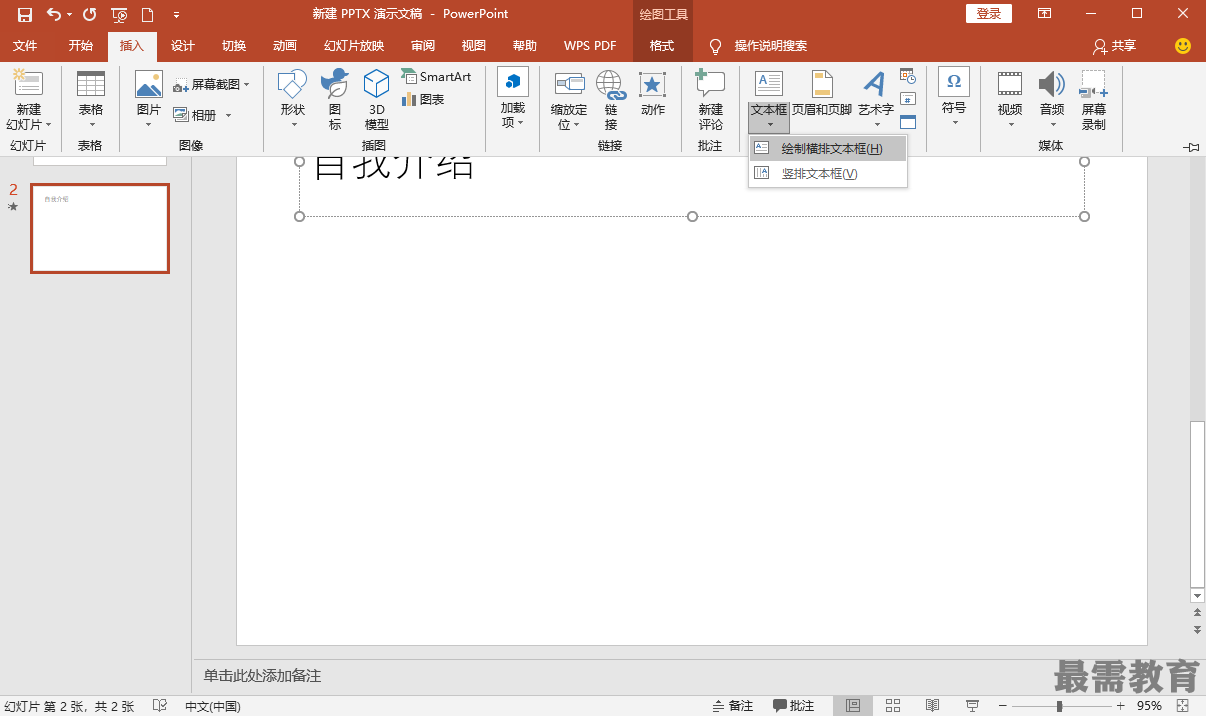Open the 幻灯片放映 tab
The image size is (1206, 716).
tap(354, 46)
